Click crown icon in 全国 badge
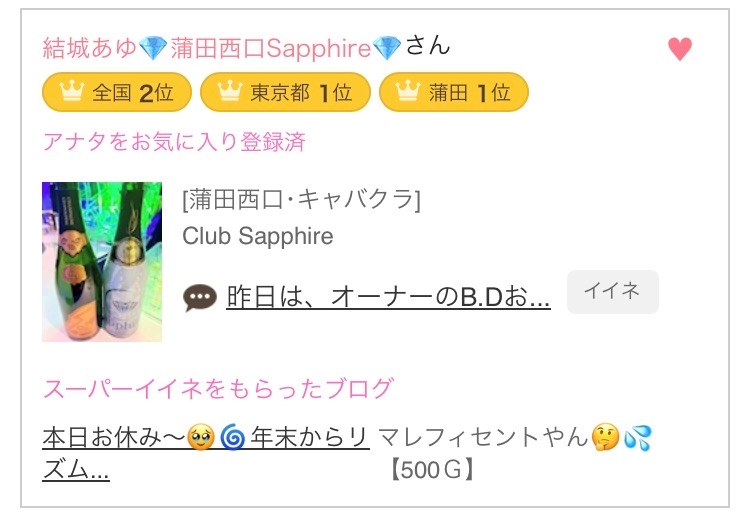This screenshot has width=742, height=526. [72, 91]
